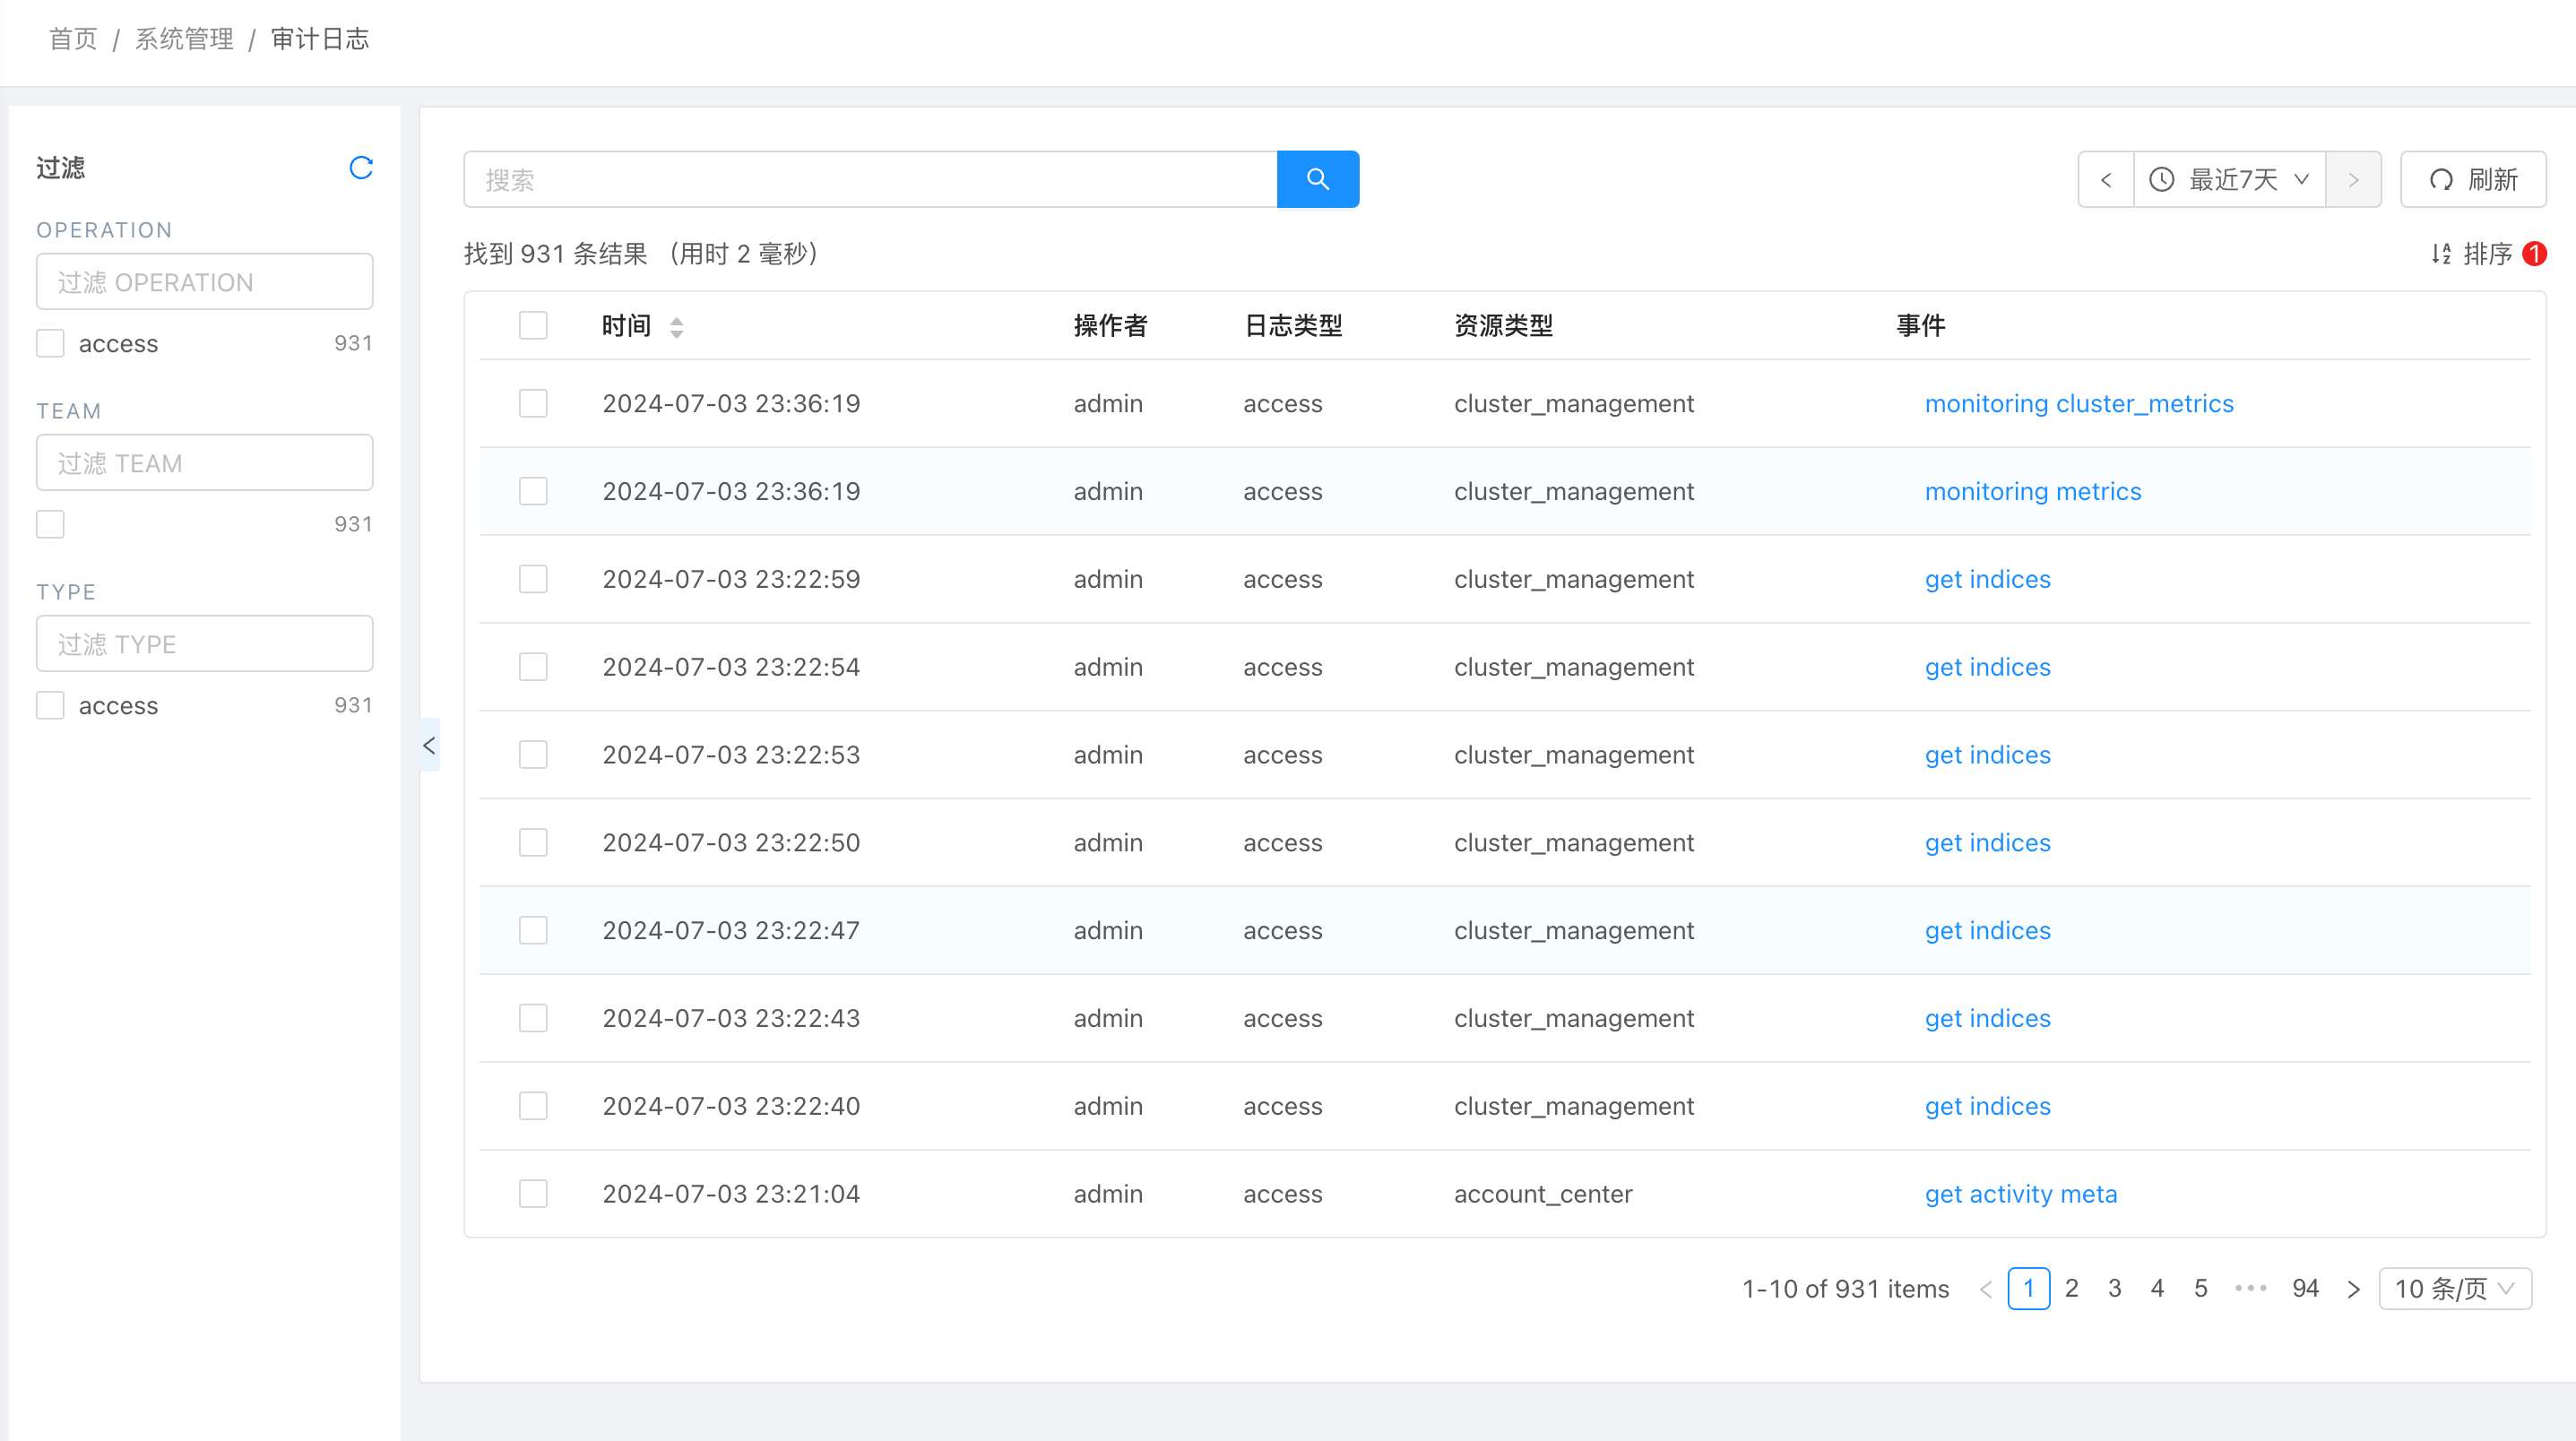Open 首页 in the breadcrumb
The height and width of the screenshot is (1441, 2576).
click(x=73, y=39)
